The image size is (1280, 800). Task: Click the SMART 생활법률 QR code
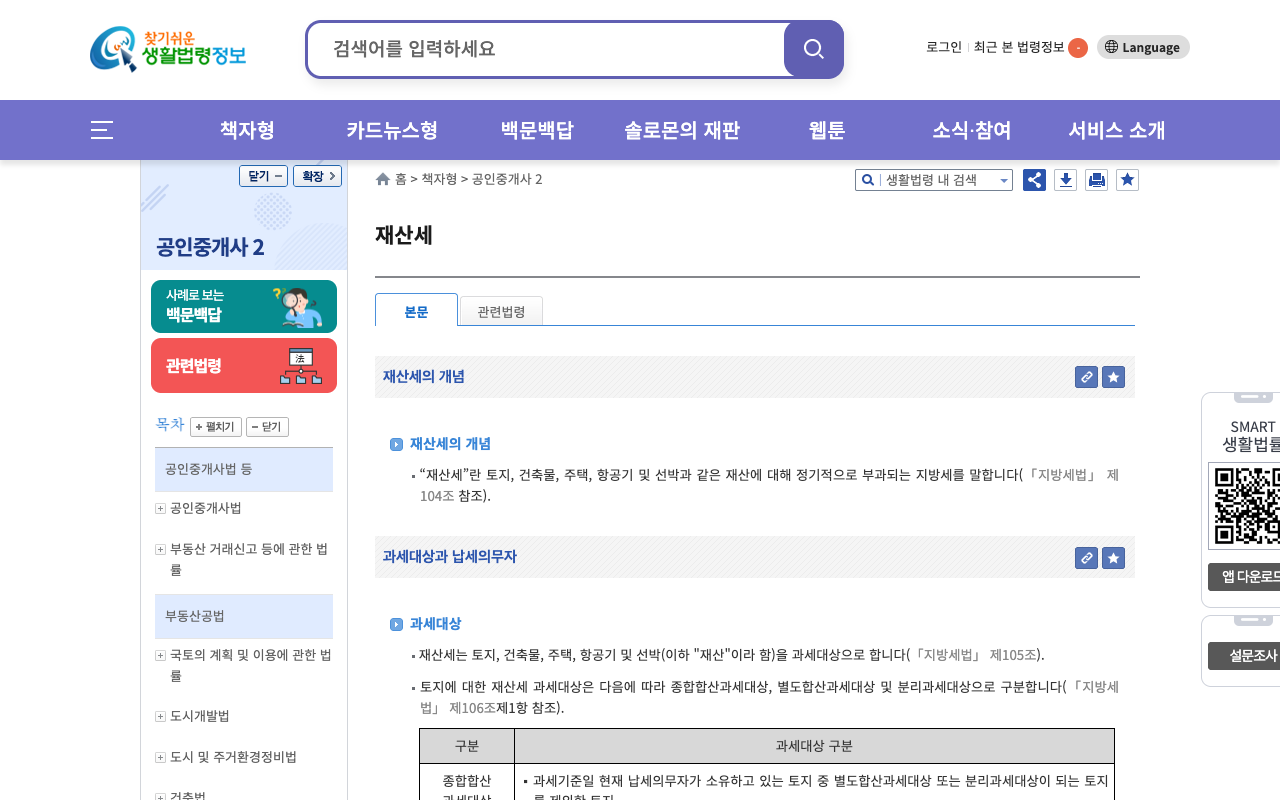(1245, 505)
